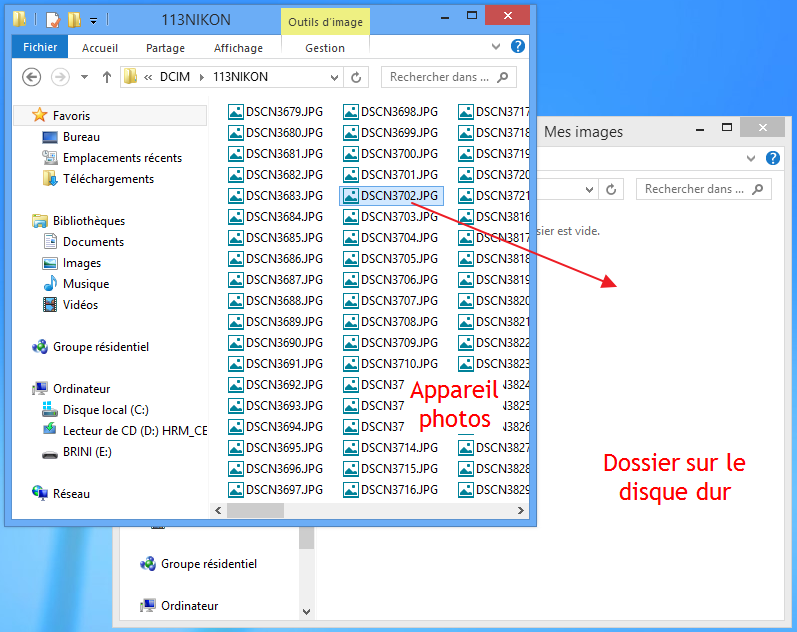Click the right arrow of horizontal scrollbar
797x632 pixels.
coord(520,510)
